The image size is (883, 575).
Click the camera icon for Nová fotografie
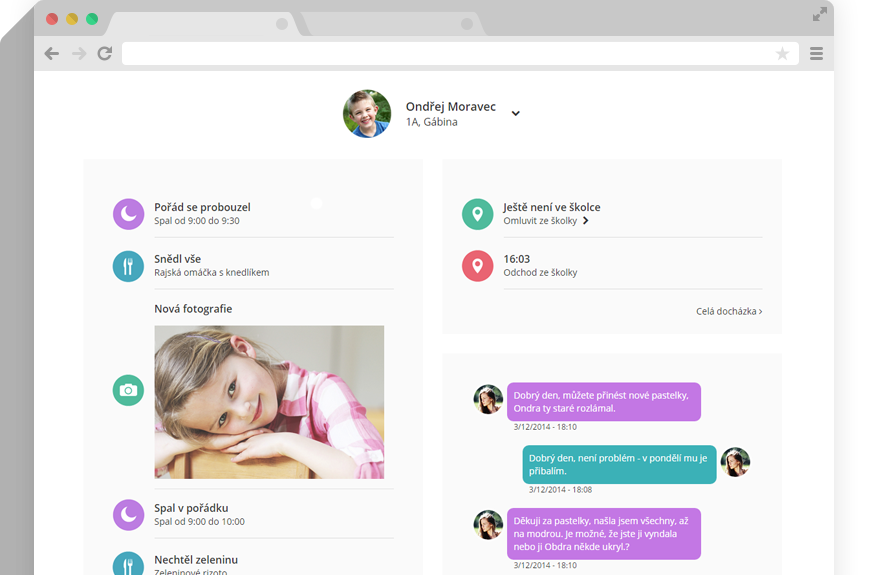pyautogui.click(x=128, y=390)
